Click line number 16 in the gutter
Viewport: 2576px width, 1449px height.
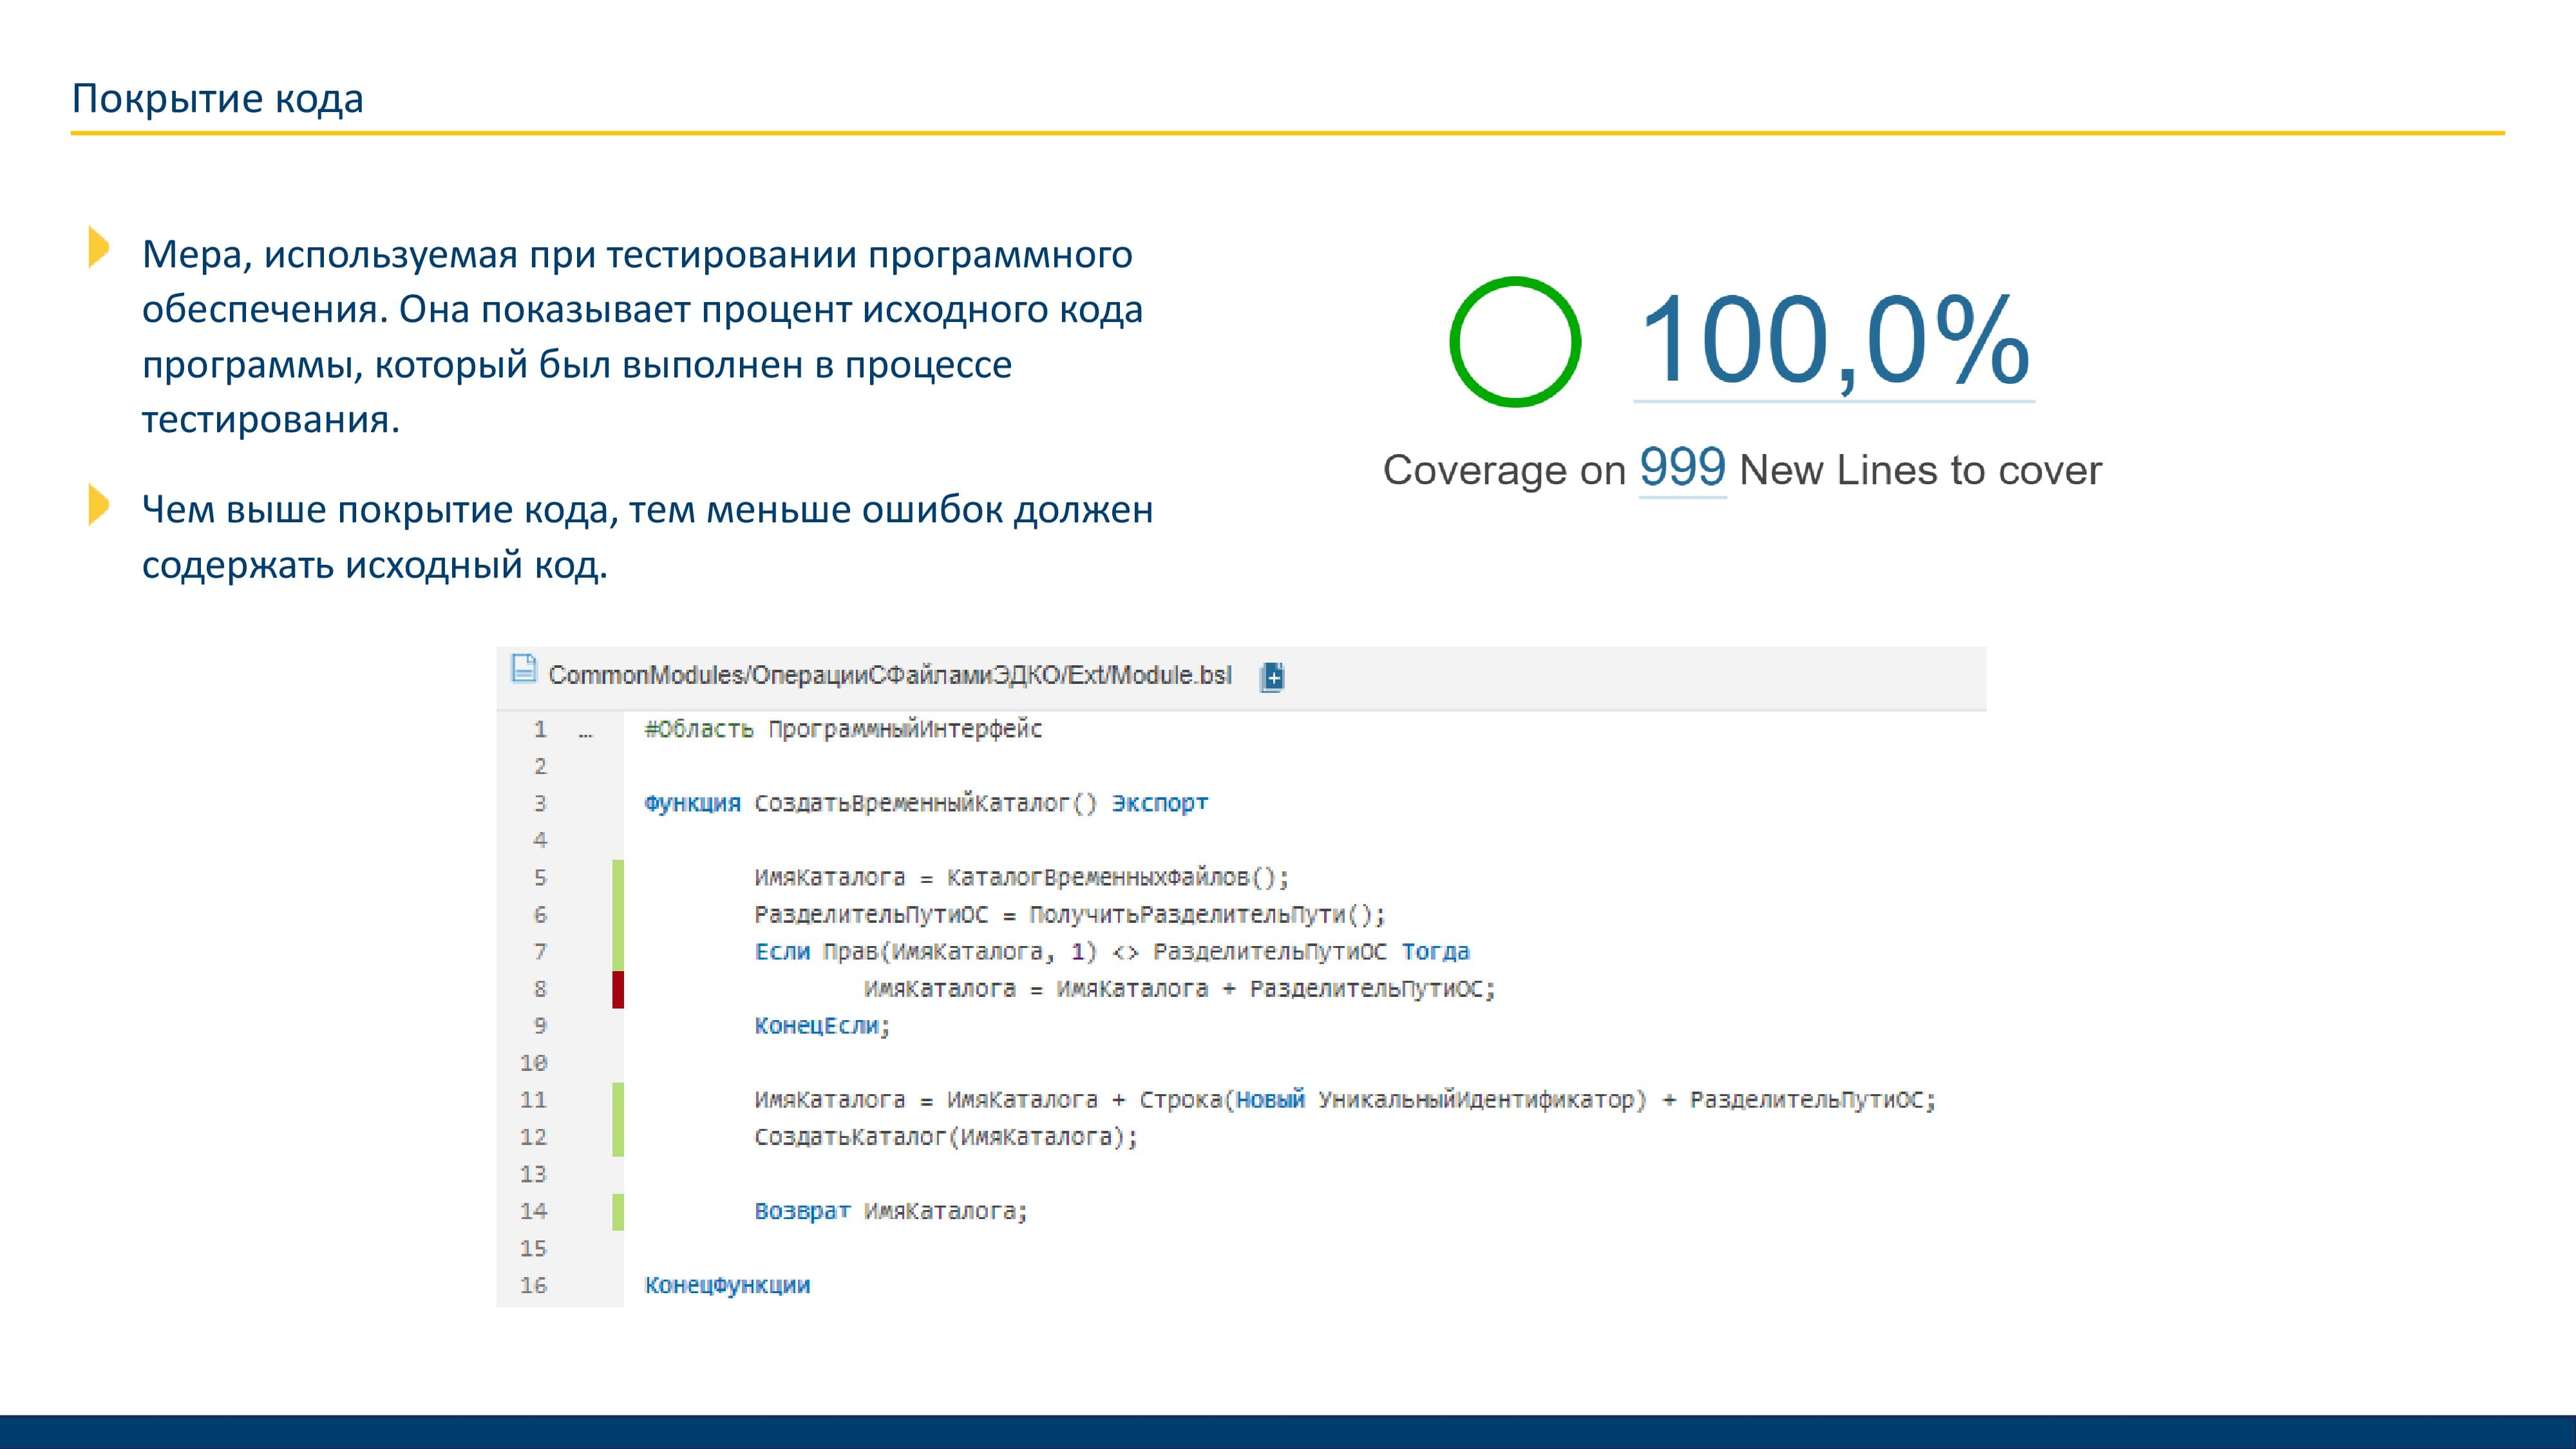pos(533,1285)
